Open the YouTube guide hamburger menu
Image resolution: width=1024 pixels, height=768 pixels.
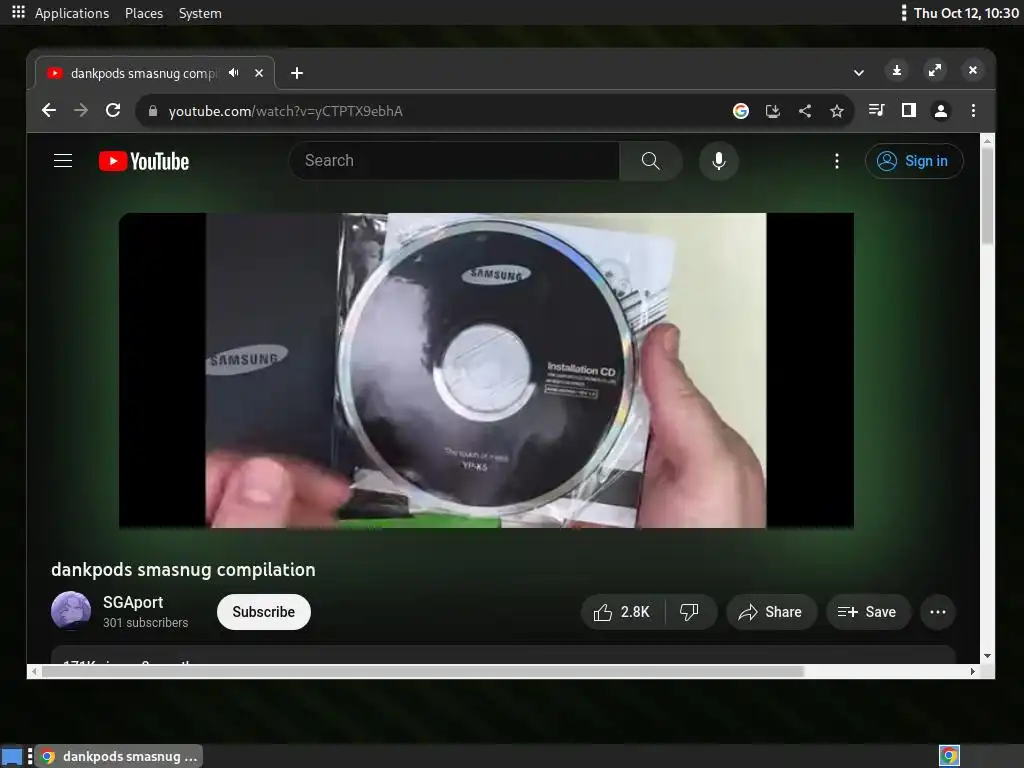[x=63, y=161]
